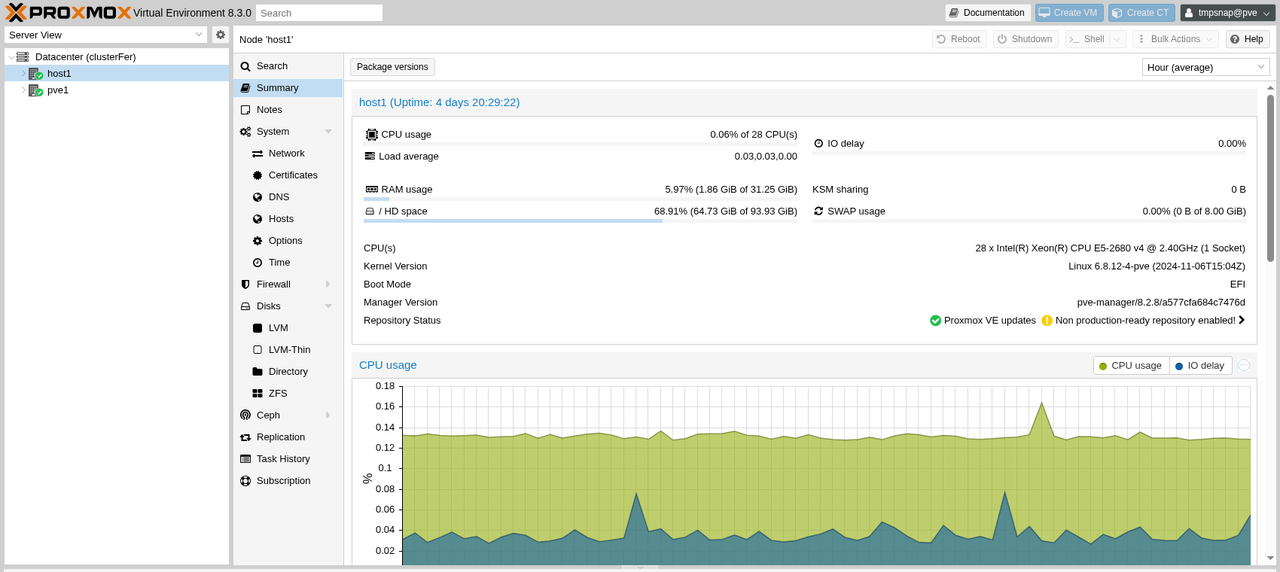The width and height of the screenshot is (1280, 572).
Task: Click the Help button
Action: (x=1247, y=39)
